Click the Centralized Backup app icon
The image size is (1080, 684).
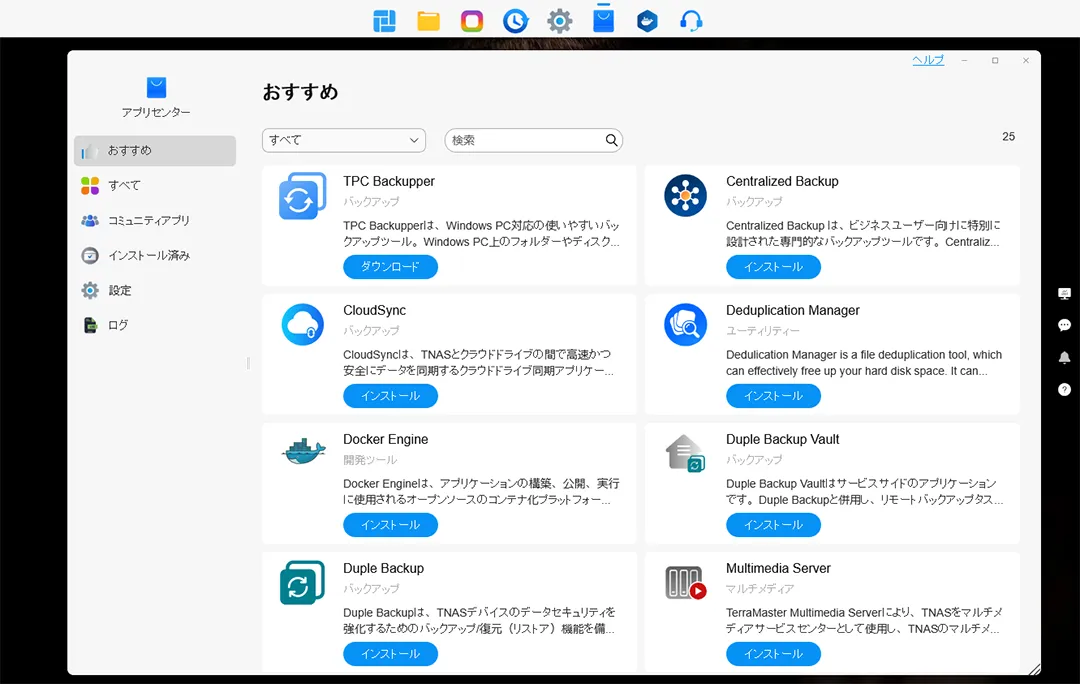click(685, 196)
